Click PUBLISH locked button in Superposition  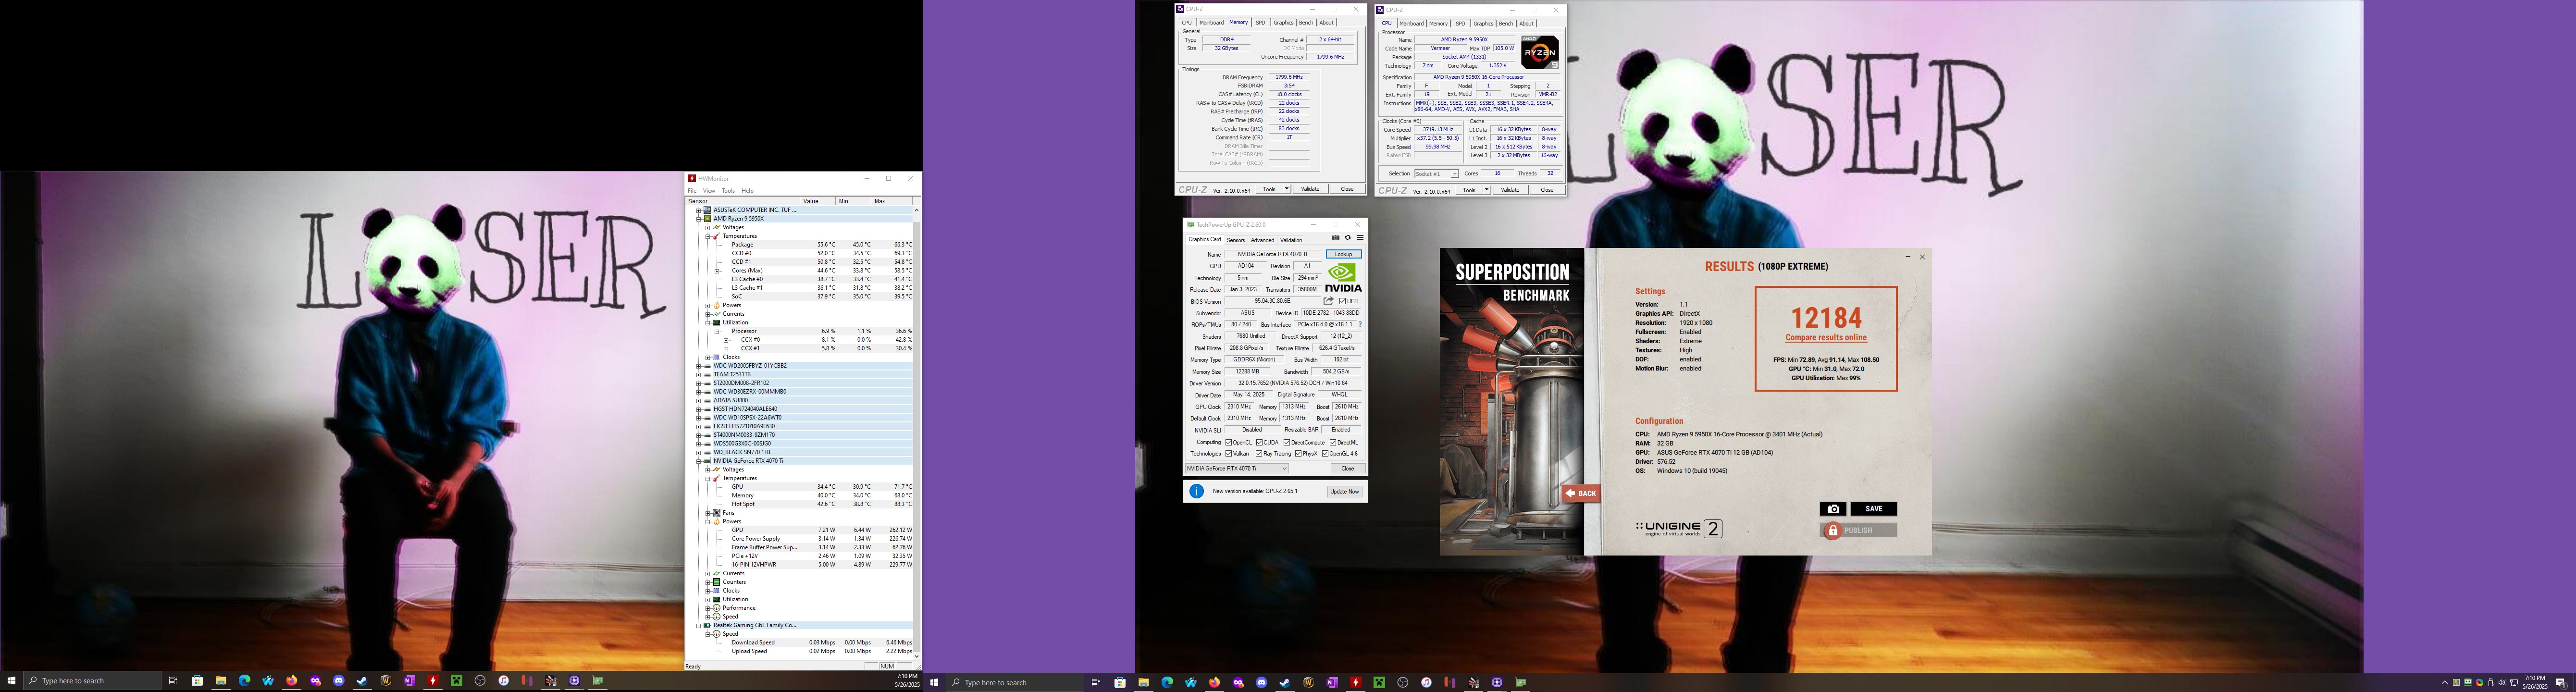(1858, 531)
